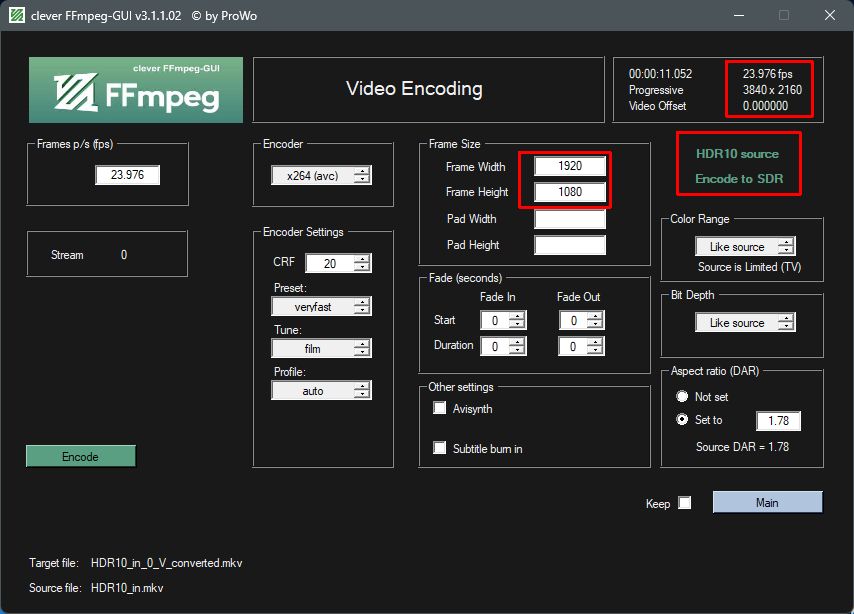Edit the DAR value field 1.78
Screen dimensions: 854x614
[779, 421]
